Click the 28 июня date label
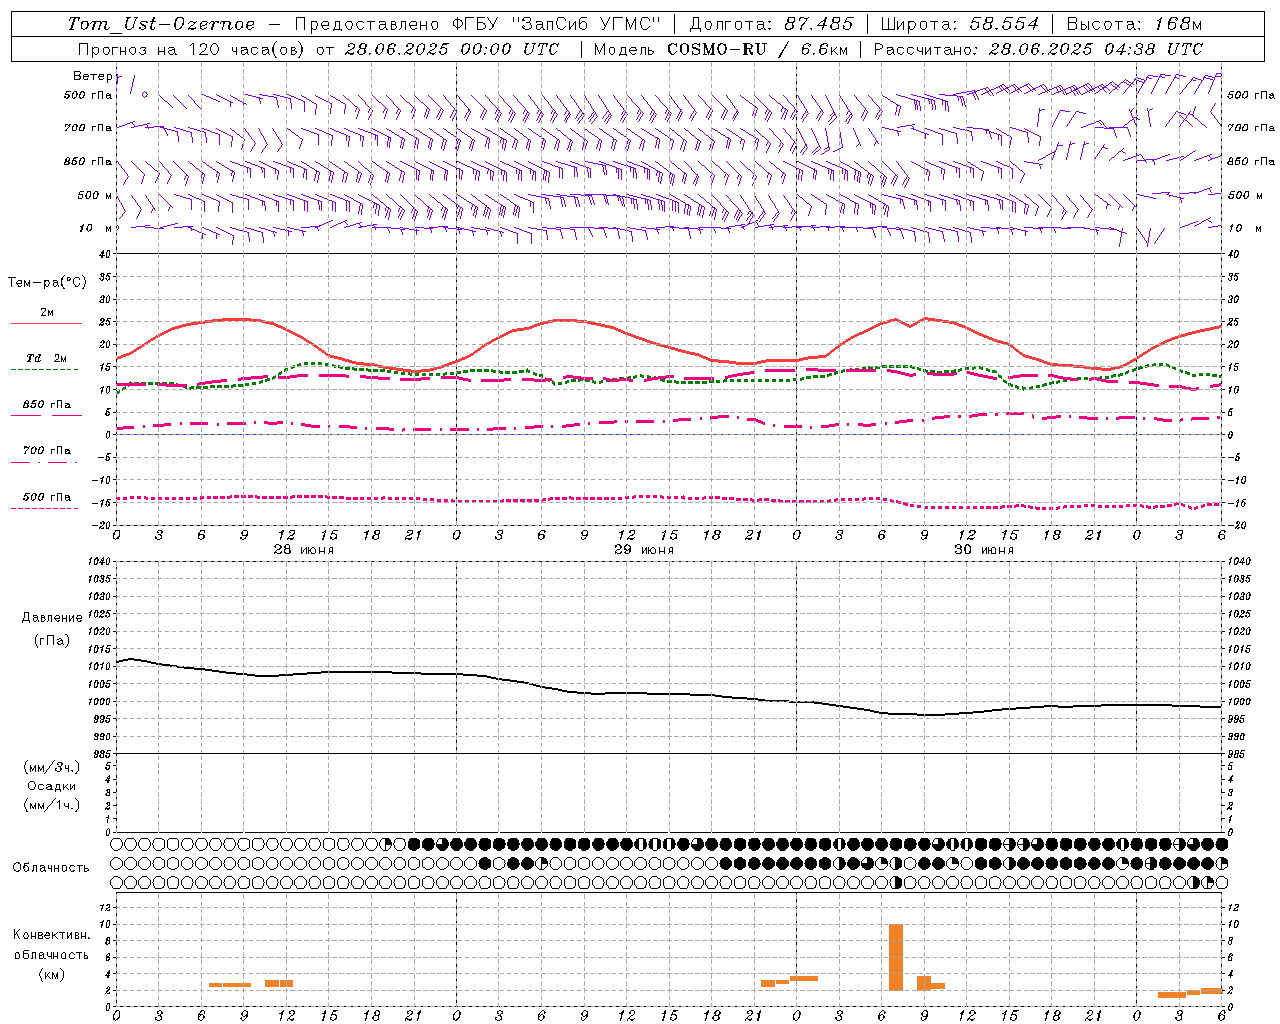The image size is (1280, 1024). point(304,550)
